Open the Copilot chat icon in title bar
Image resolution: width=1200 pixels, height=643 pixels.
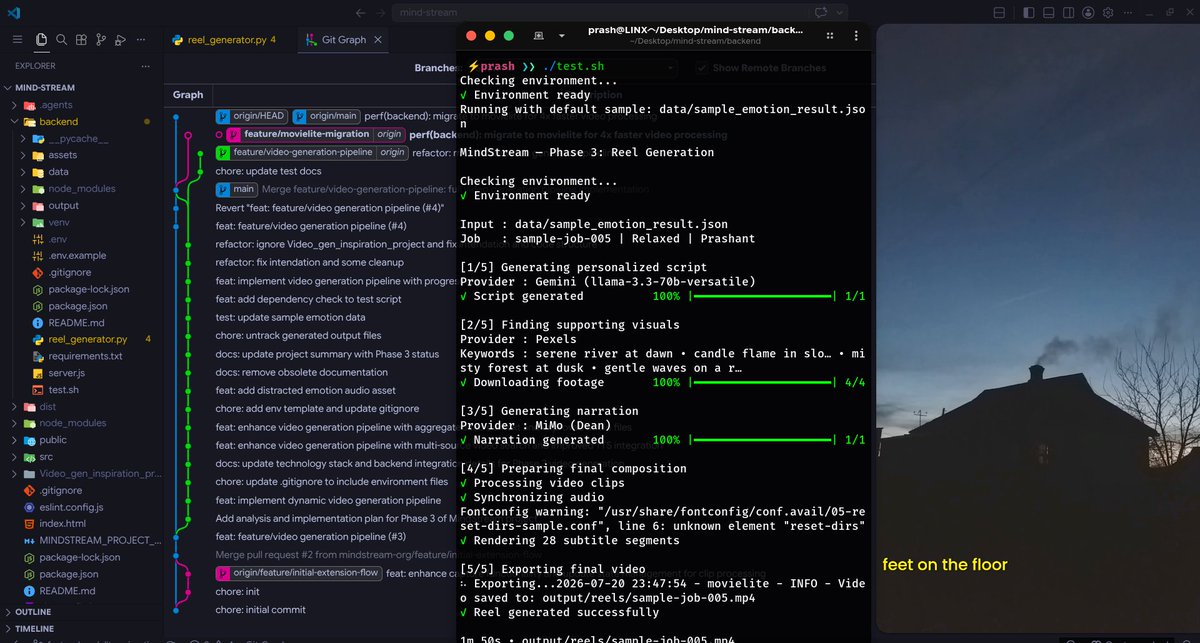pyautogui.click(x=822, y=13)
